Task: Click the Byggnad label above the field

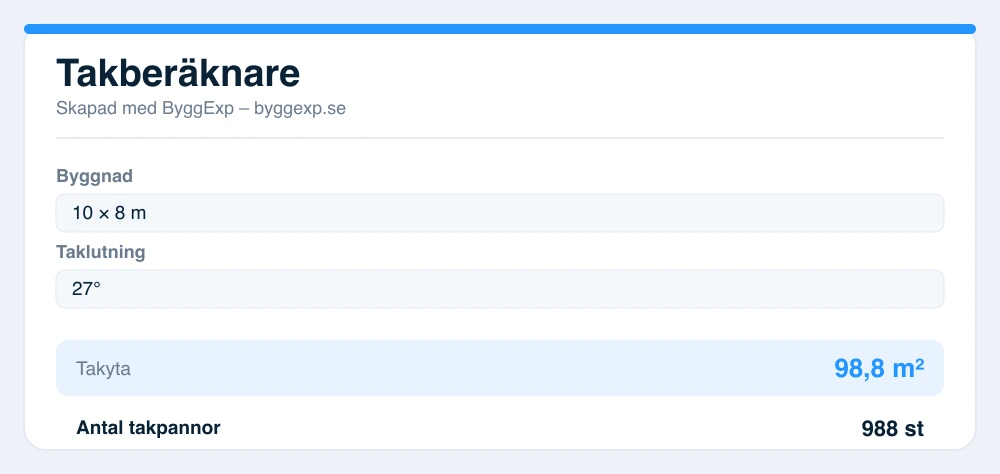Action: [x=94, y=176]
